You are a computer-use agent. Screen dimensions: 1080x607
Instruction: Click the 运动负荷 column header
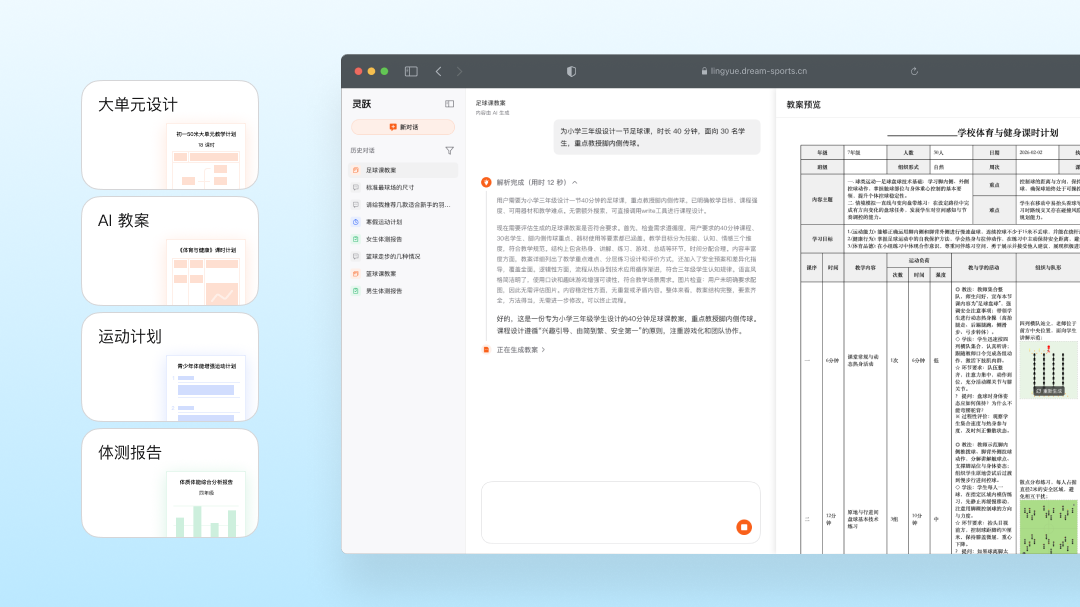pos(919,260)
